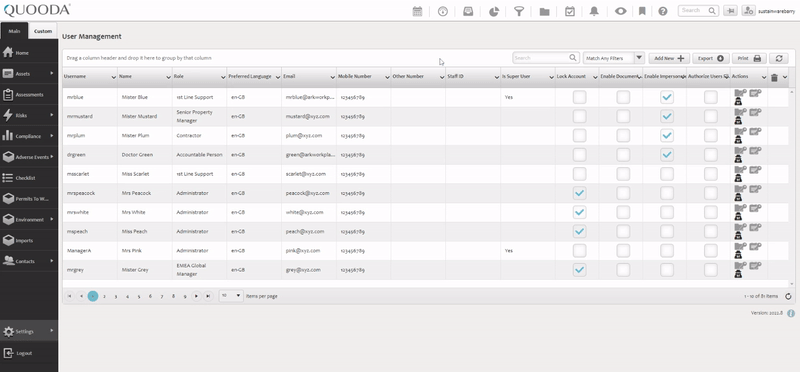Click the trash delete icon in table header
Viewport: 800px width, 372px height.
pyautogui.click(x=774, y=78)
